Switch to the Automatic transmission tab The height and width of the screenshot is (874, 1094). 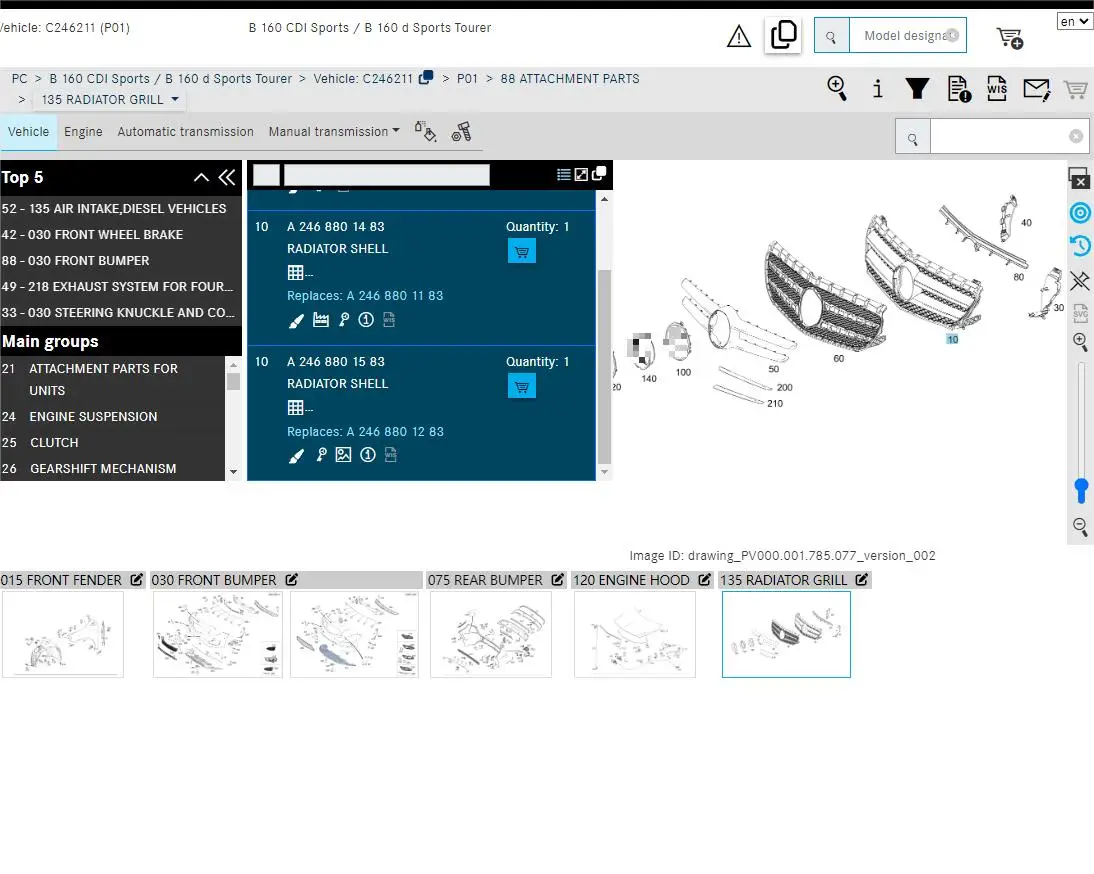tap(186, 132)
